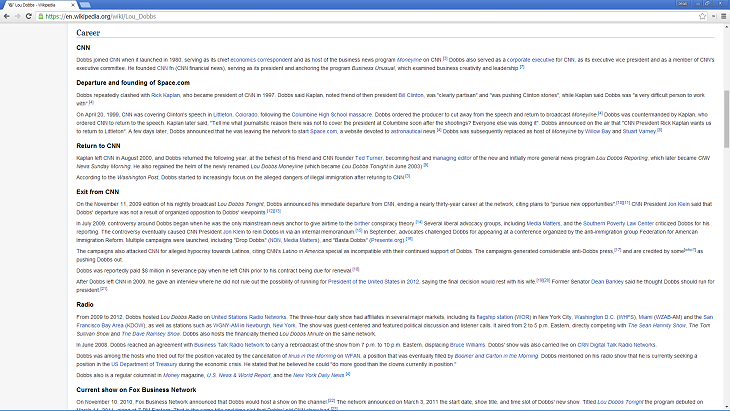This screenshot has height=411, width=730.
Task: Open the Dean Barkley link
Action: 607,282
